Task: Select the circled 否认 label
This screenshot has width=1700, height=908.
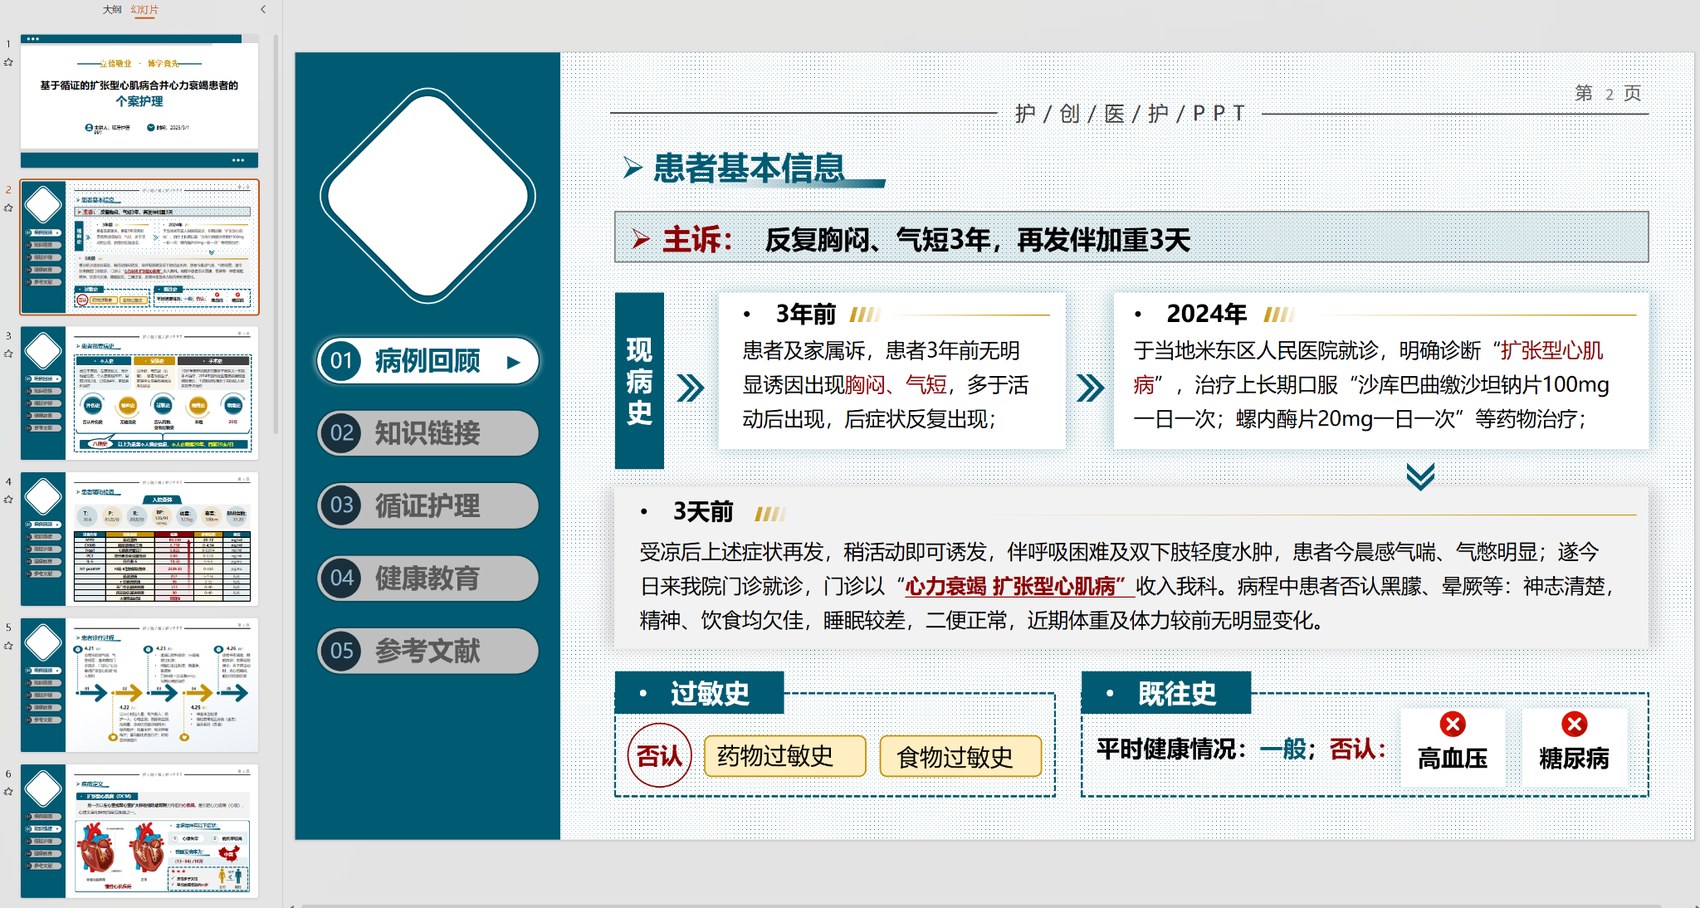Action: pos(659,755)
